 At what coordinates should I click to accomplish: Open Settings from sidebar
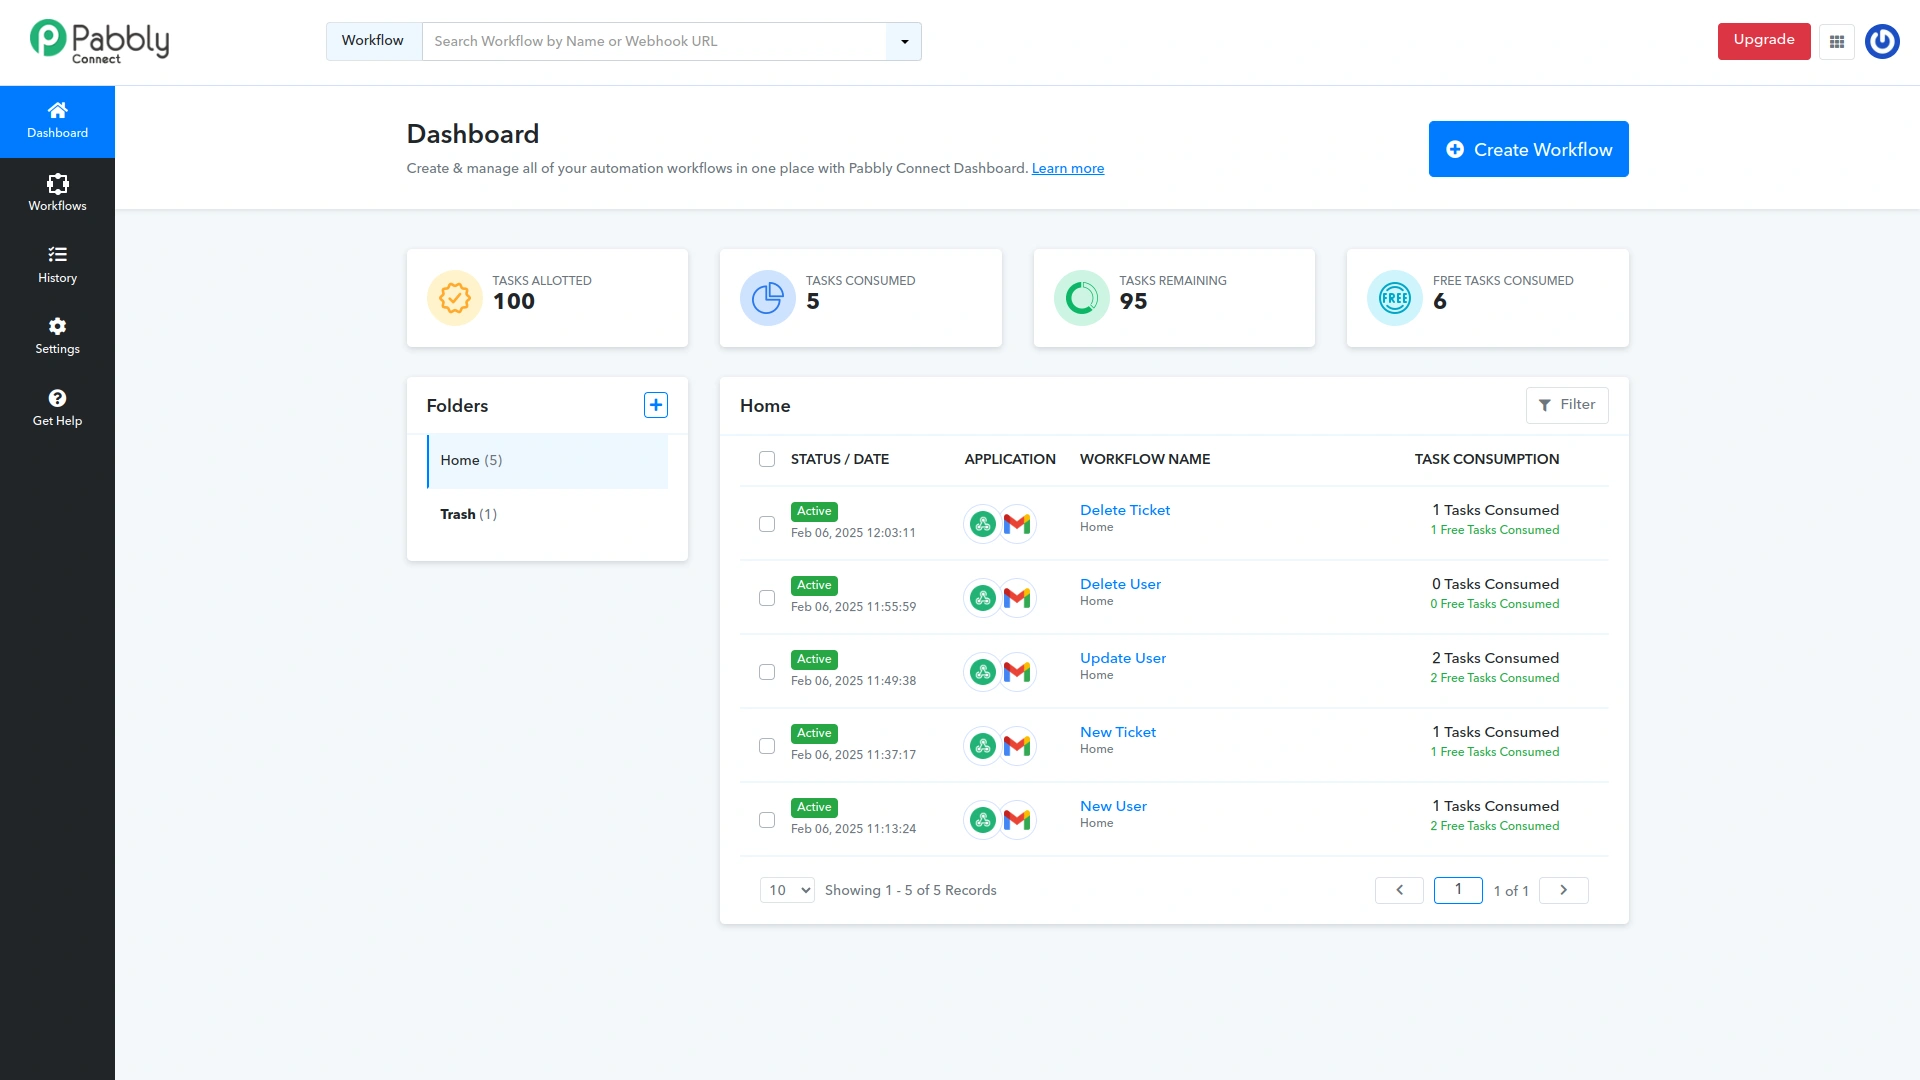[57, 336]
